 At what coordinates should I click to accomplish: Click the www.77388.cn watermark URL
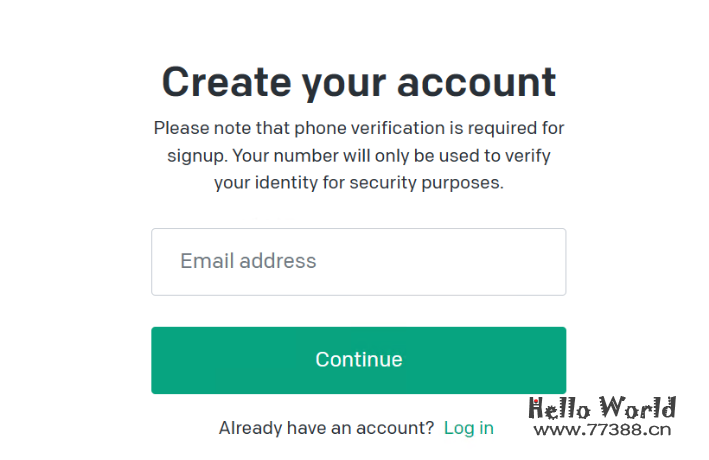point(602,431)
